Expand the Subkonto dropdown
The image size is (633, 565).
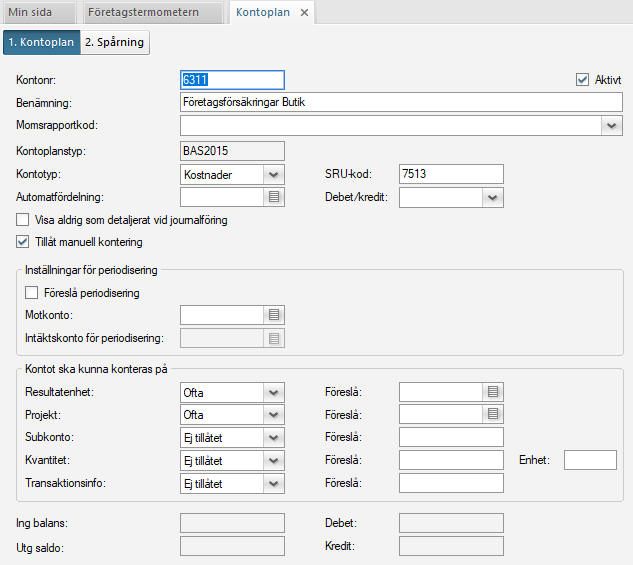pos(274,437)
